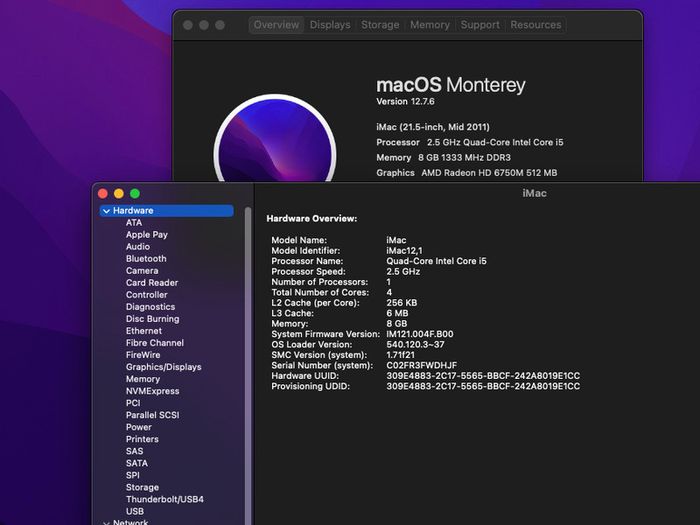
Task: Select Camera in the sidebar
Action: [142, 271]
